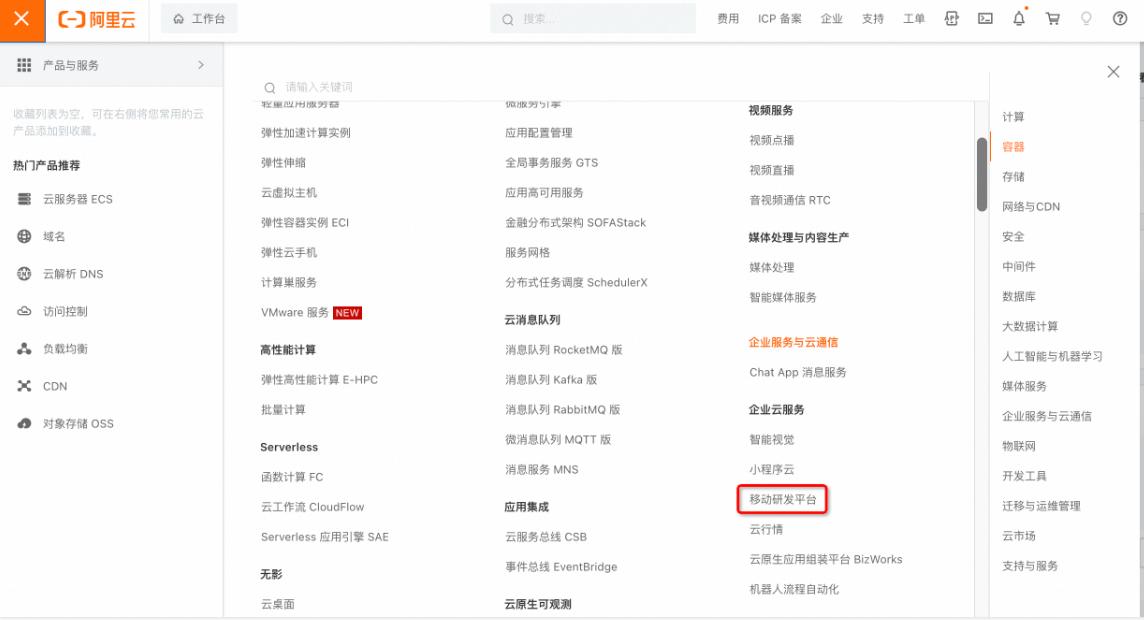The height and width of the screenshot is (620, 1144).
Task: Click the top 搜索 search box
Action: [x=600, y=19]
